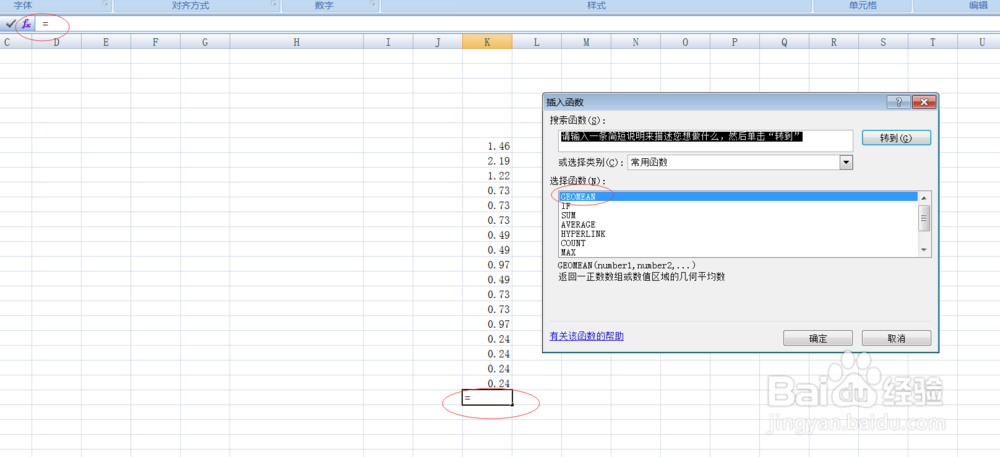Open the 对齐方式 group dialog launcher
This screenshot has width=1000, height=457.
(x=274, y=4)
